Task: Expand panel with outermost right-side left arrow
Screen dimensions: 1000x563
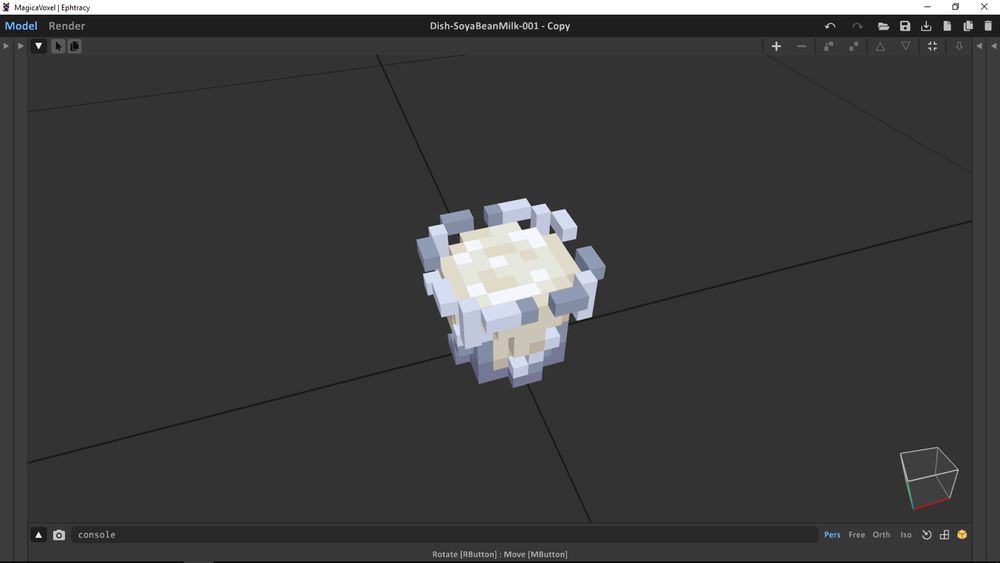Action: tap(994, 46)
